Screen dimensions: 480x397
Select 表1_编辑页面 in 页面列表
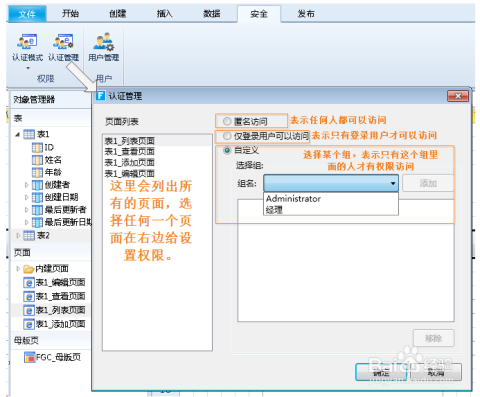coord(157,173)
